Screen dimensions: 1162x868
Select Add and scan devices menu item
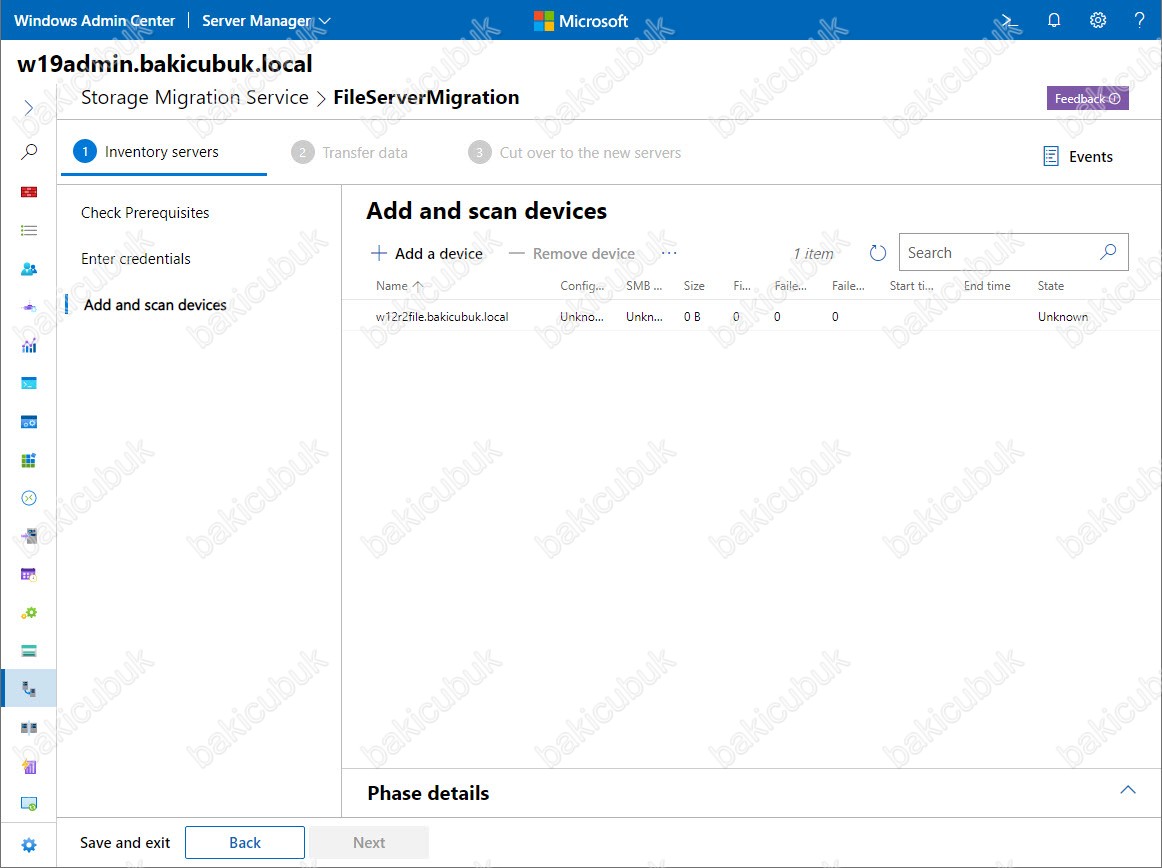click(155, 305)
